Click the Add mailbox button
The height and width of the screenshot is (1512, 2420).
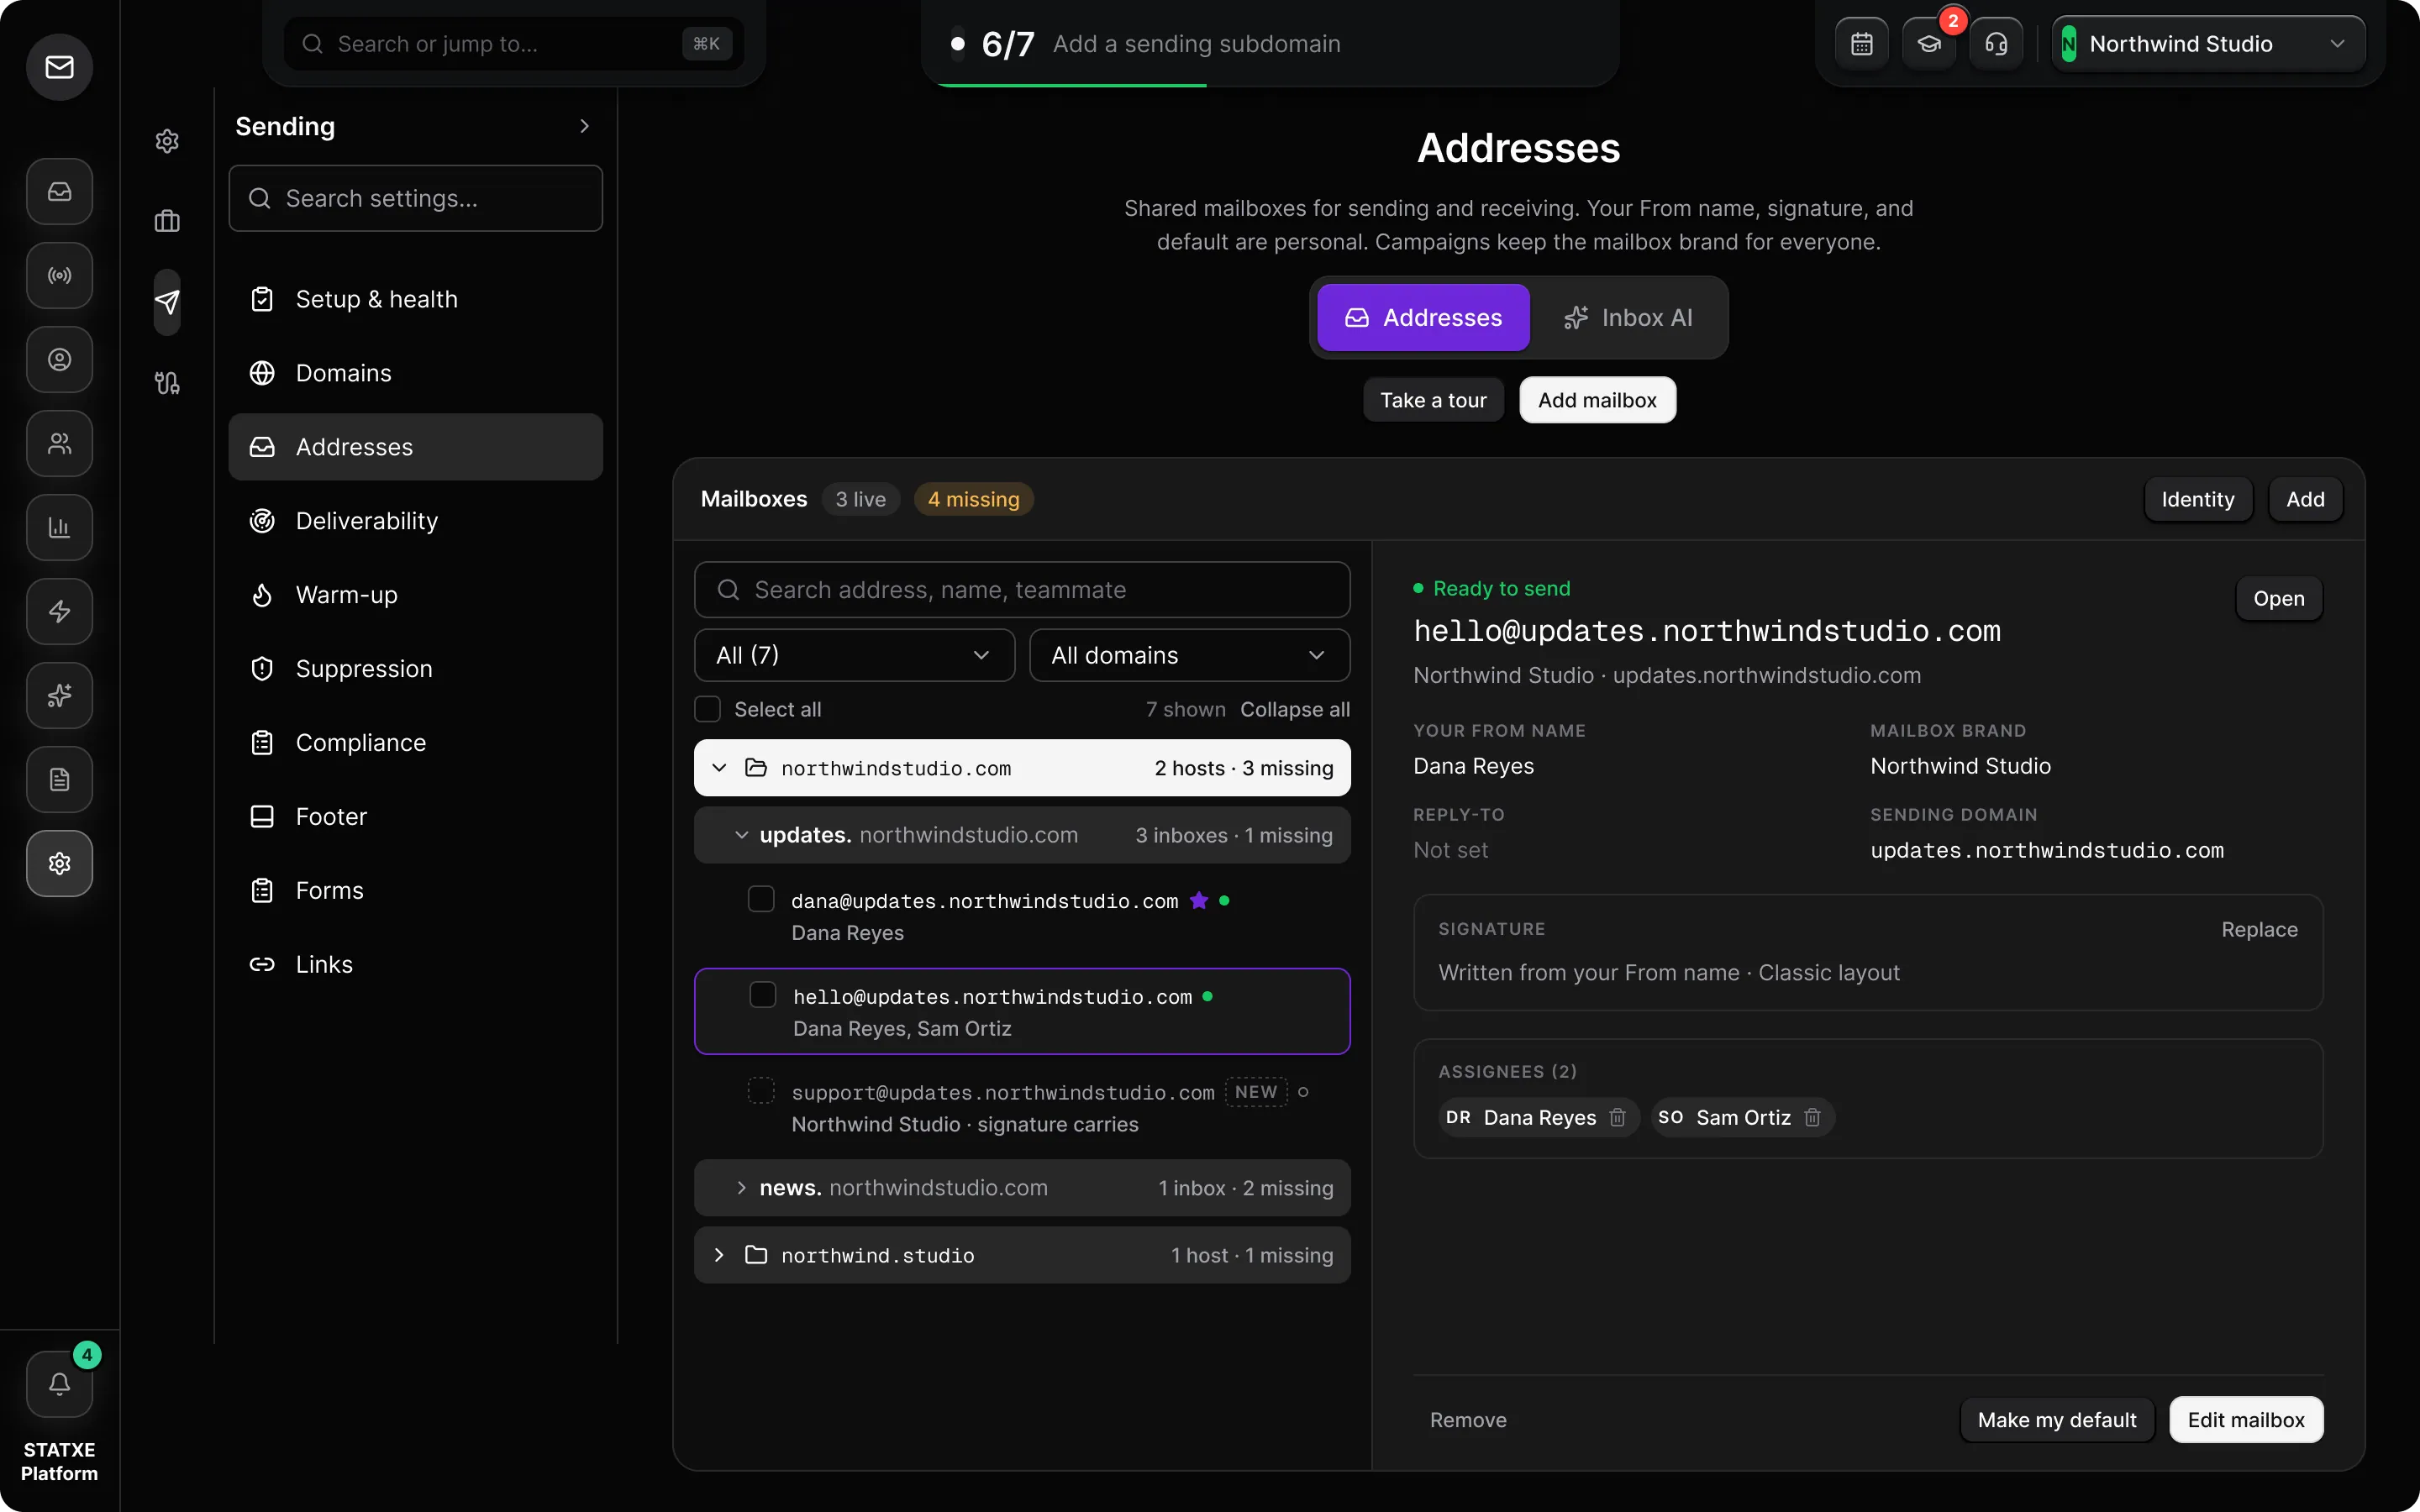1597,400
